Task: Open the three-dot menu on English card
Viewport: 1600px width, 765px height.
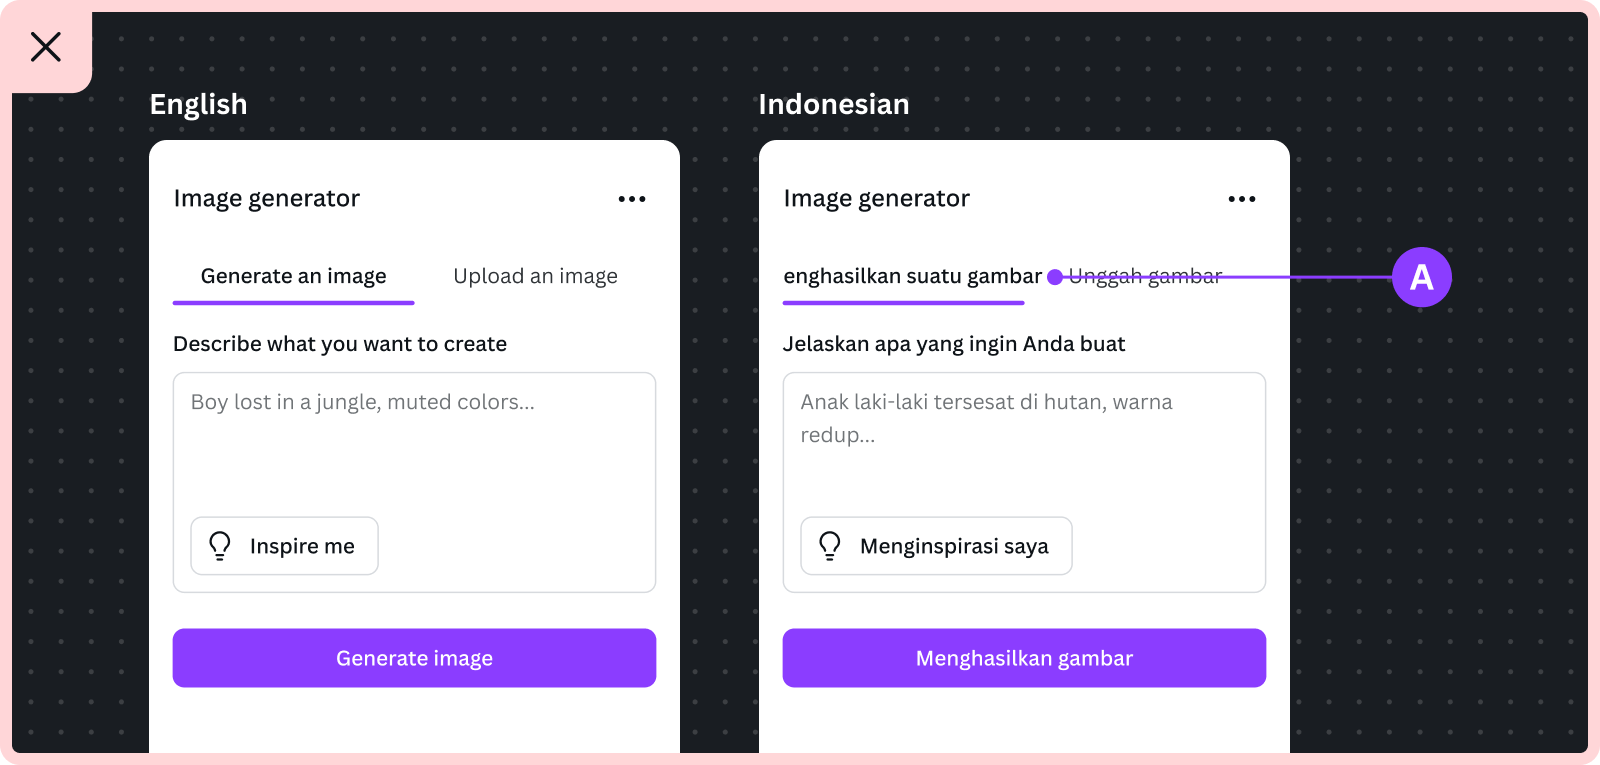Action: coord(632,199)
